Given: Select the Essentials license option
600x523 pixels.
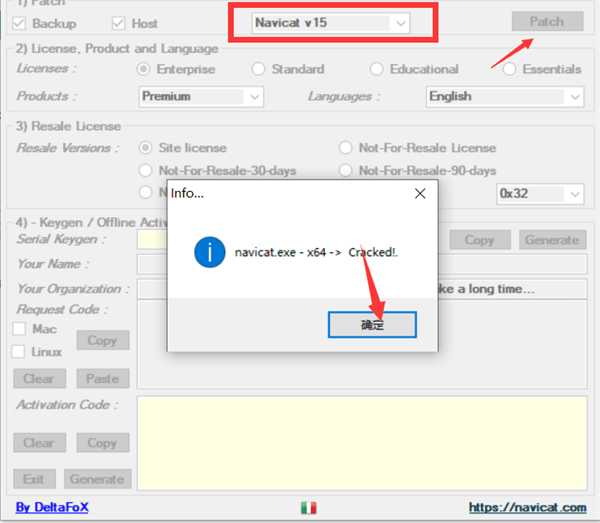Looking at the screenshot, I should [x=509, y=69].
